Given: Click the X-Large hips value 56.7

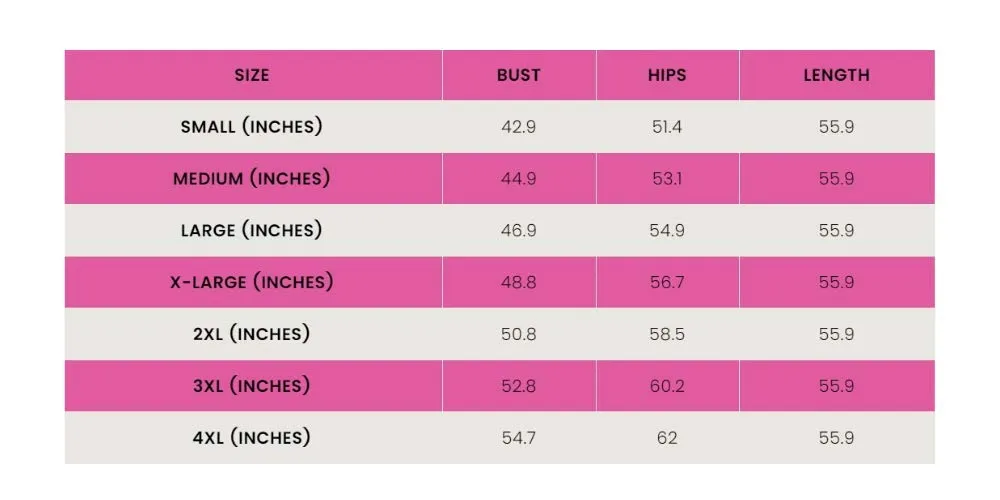Looking at the screenshot, I should [667, 282].
